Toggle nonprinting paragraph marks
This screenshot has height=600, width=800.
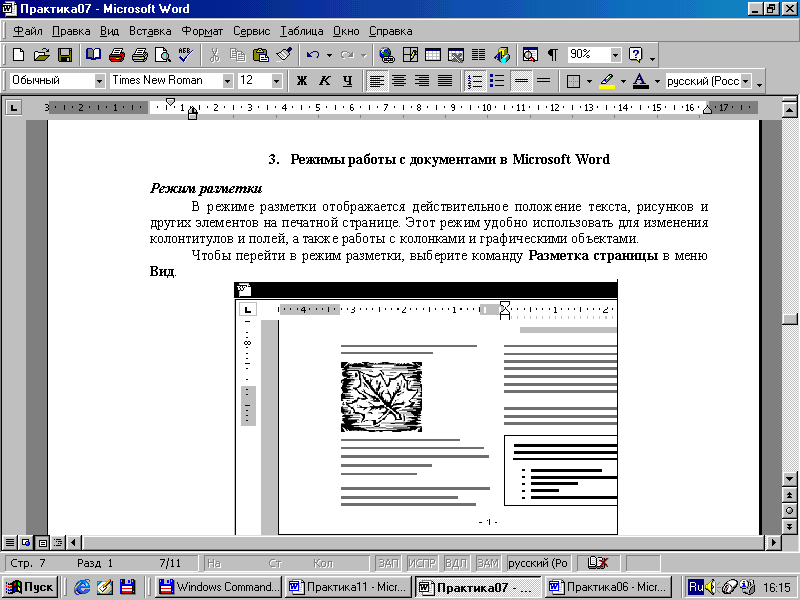point(553,55)
